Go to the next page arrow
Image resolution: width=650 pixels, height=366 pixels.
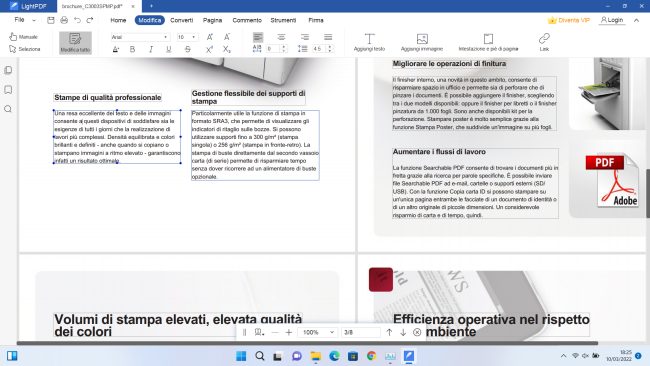coord(403,332)
